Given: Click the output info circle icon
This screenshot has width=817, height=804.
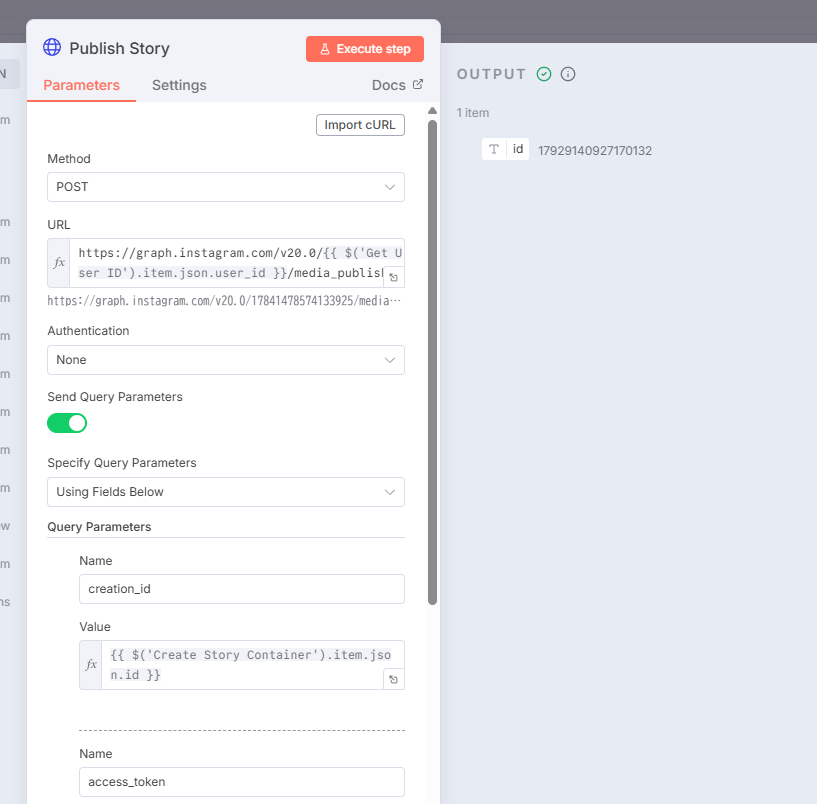Looking at the screenshot, I should (x=568, y=74).
